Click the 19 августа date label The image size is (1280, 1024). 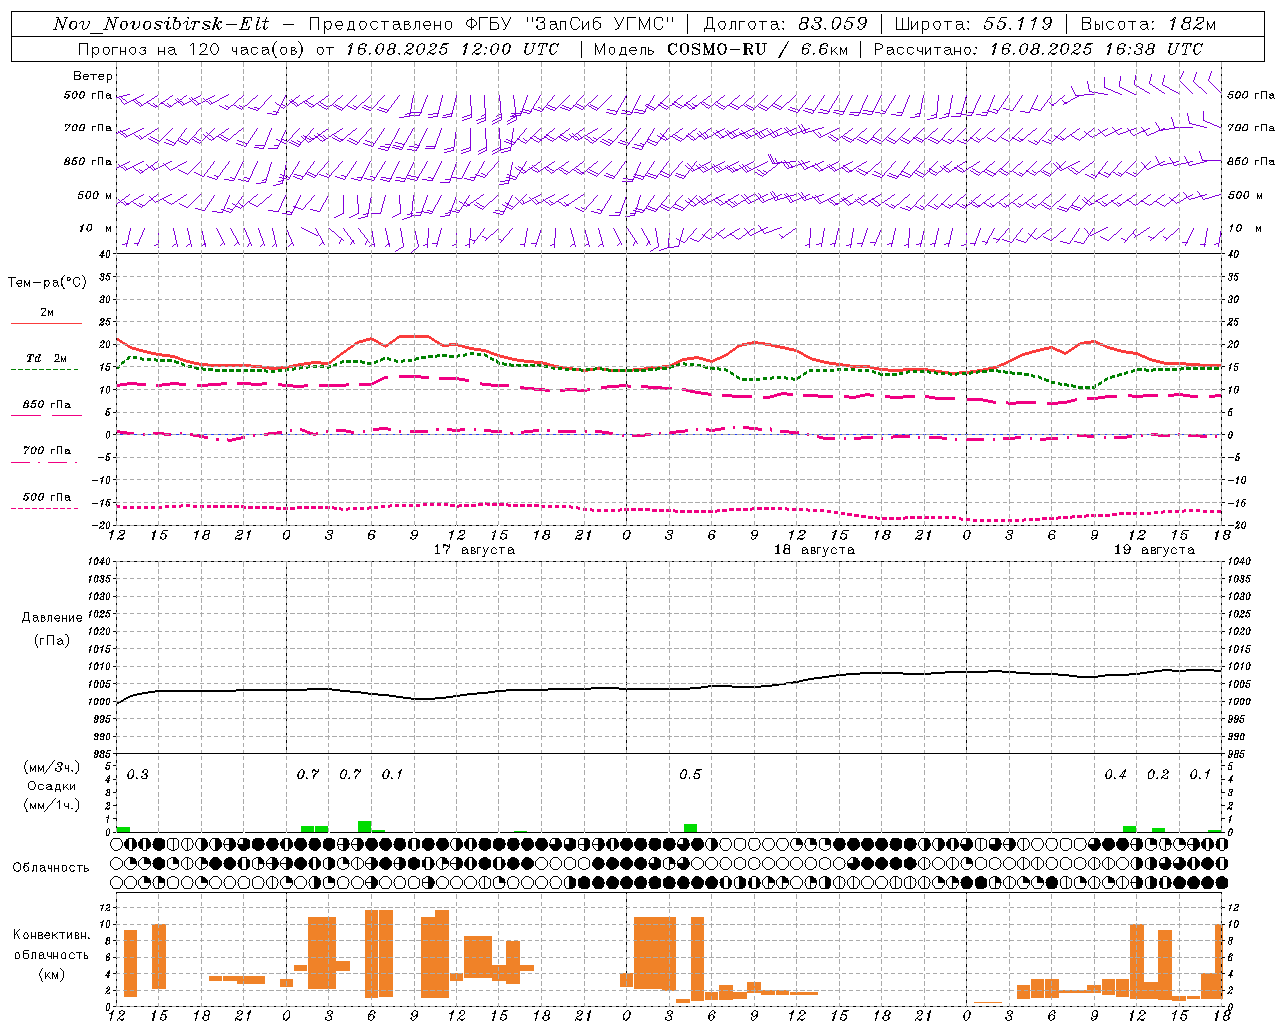tap(1154, 550)
